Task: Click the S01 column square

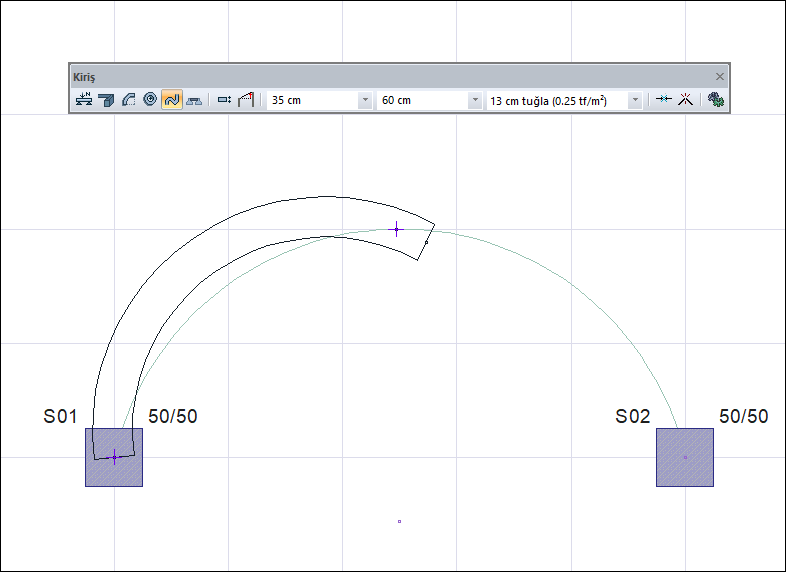Action: (114, 458)
